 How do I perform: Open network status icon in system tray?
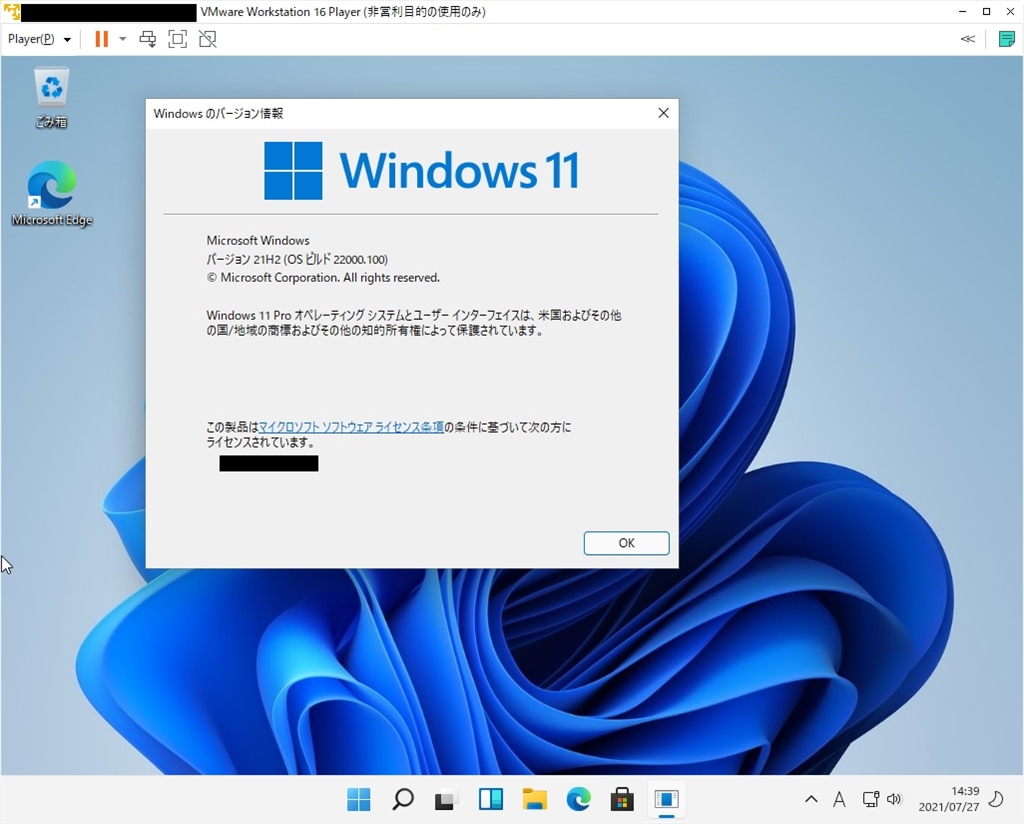(x=871, y=799)
